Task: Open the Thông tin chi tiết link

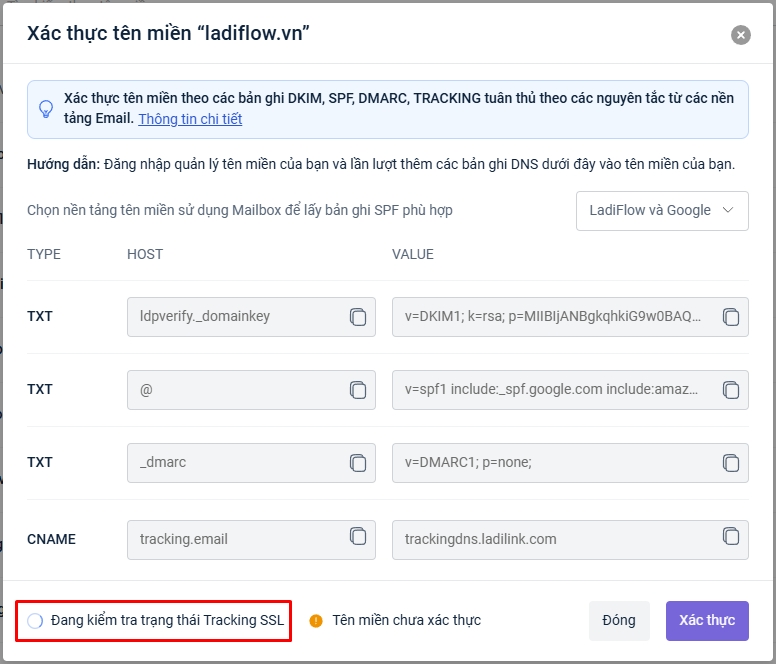Action: point(190,119)
